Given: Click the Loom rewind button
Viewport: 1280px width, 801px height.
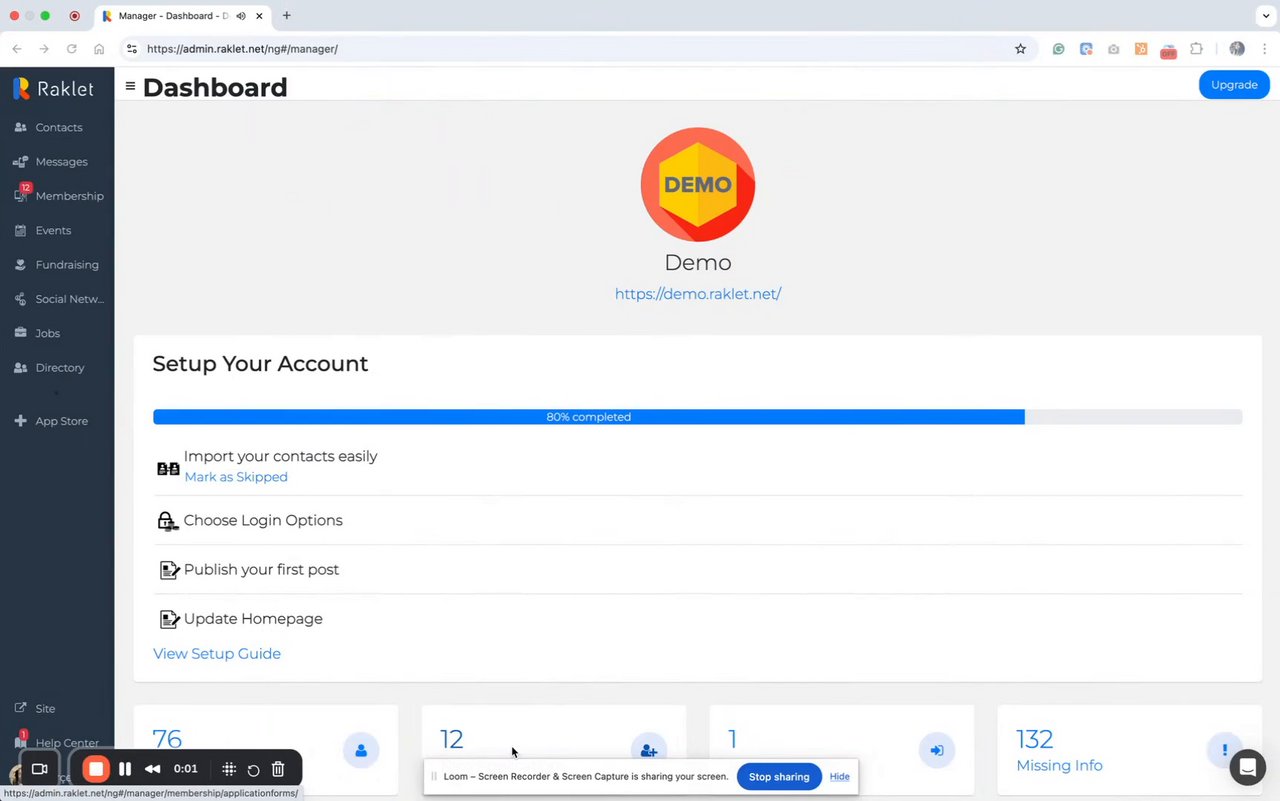Looking at the screenshot, I should click(x=153, y=769).
